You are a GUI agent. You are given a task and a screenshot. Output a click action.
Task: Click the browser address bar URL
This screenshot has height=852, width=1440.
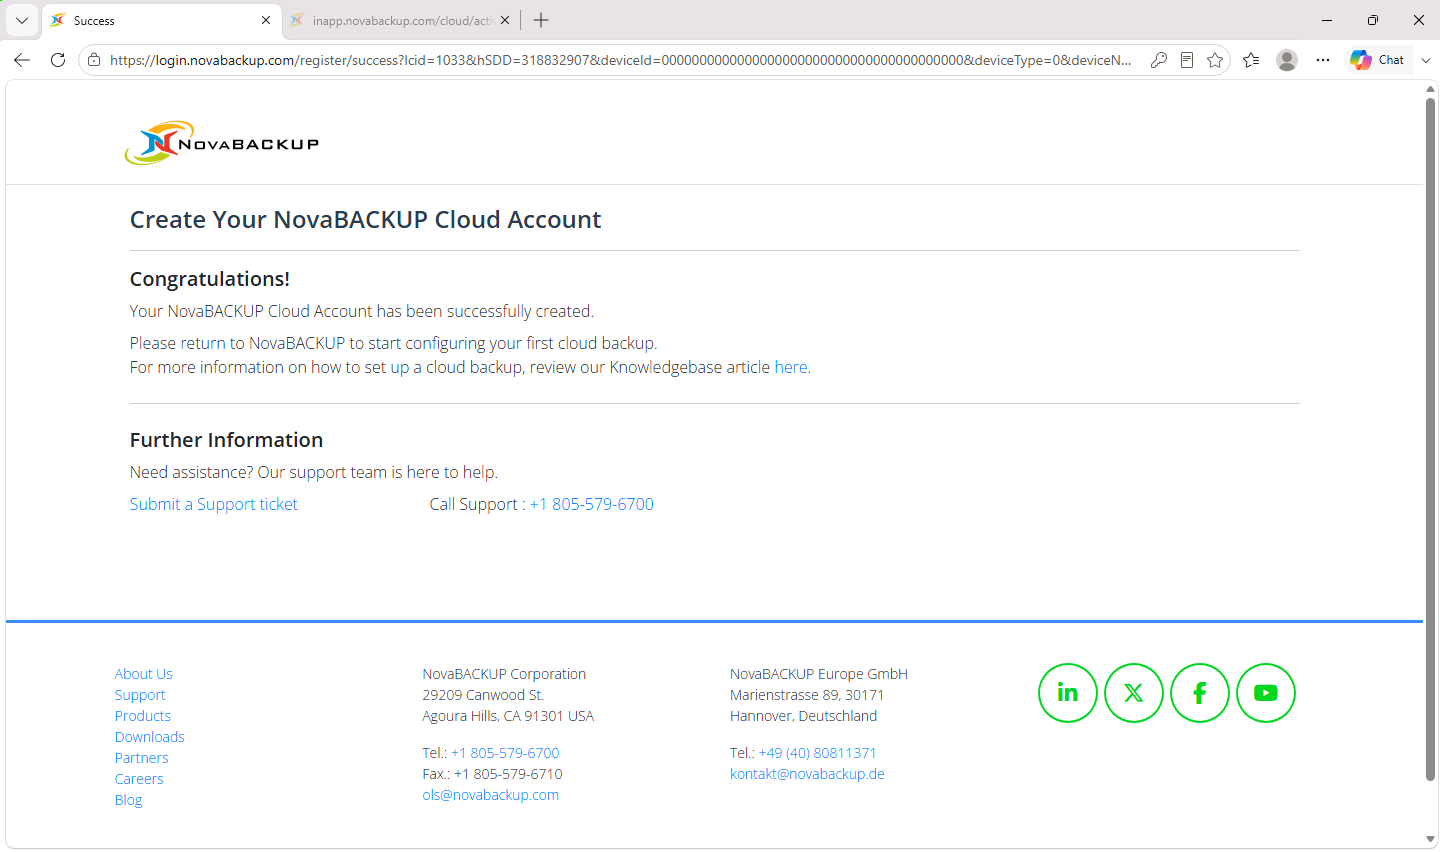(620, 60)
